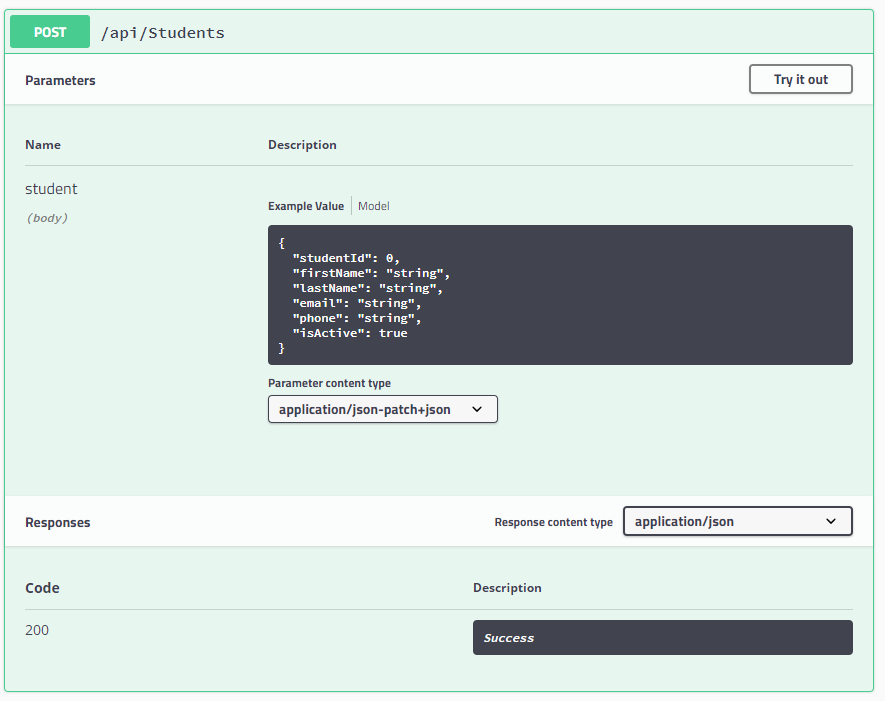Viewport: 885px width, 701px height.
Task: Click the Responses section header
Action: [x=57, y=521]
